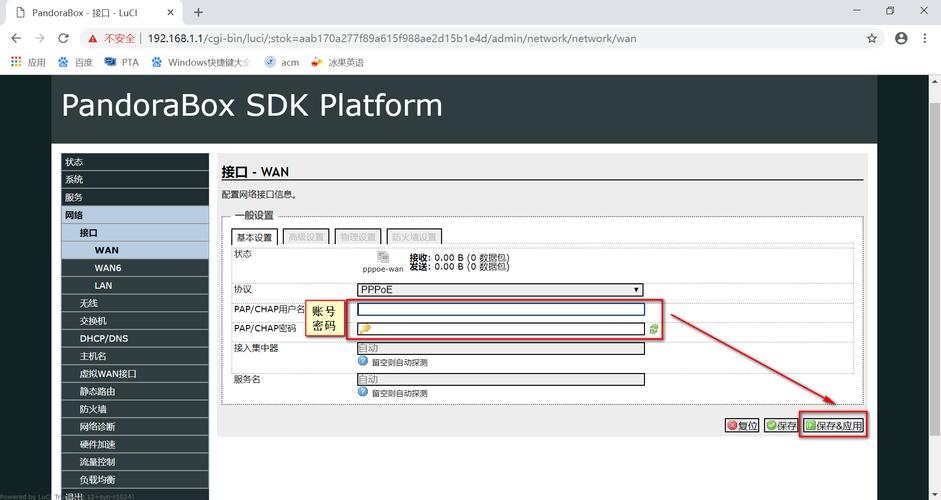Reload the page with refresh icon
Viewport: 941px width, 500px height.
pos(63,38)
